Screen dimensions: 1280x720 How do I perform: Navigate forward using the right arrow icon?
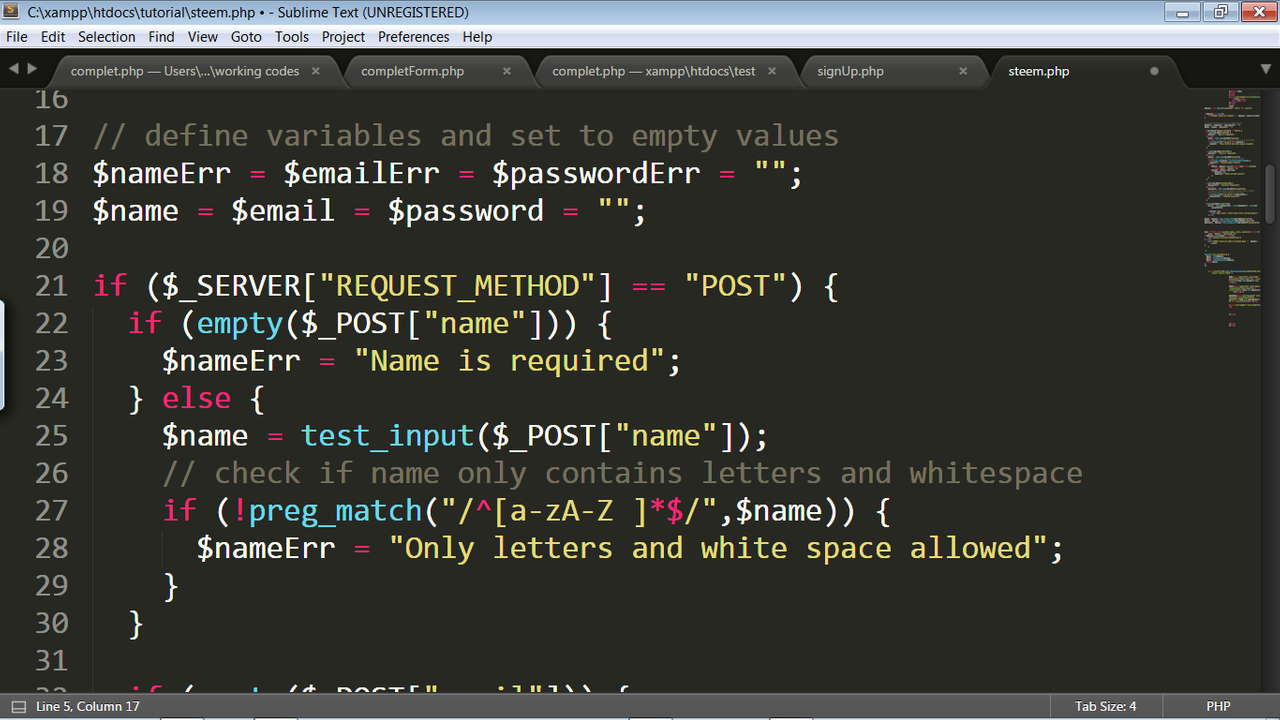pyautogui.click(x=32, y=70)
